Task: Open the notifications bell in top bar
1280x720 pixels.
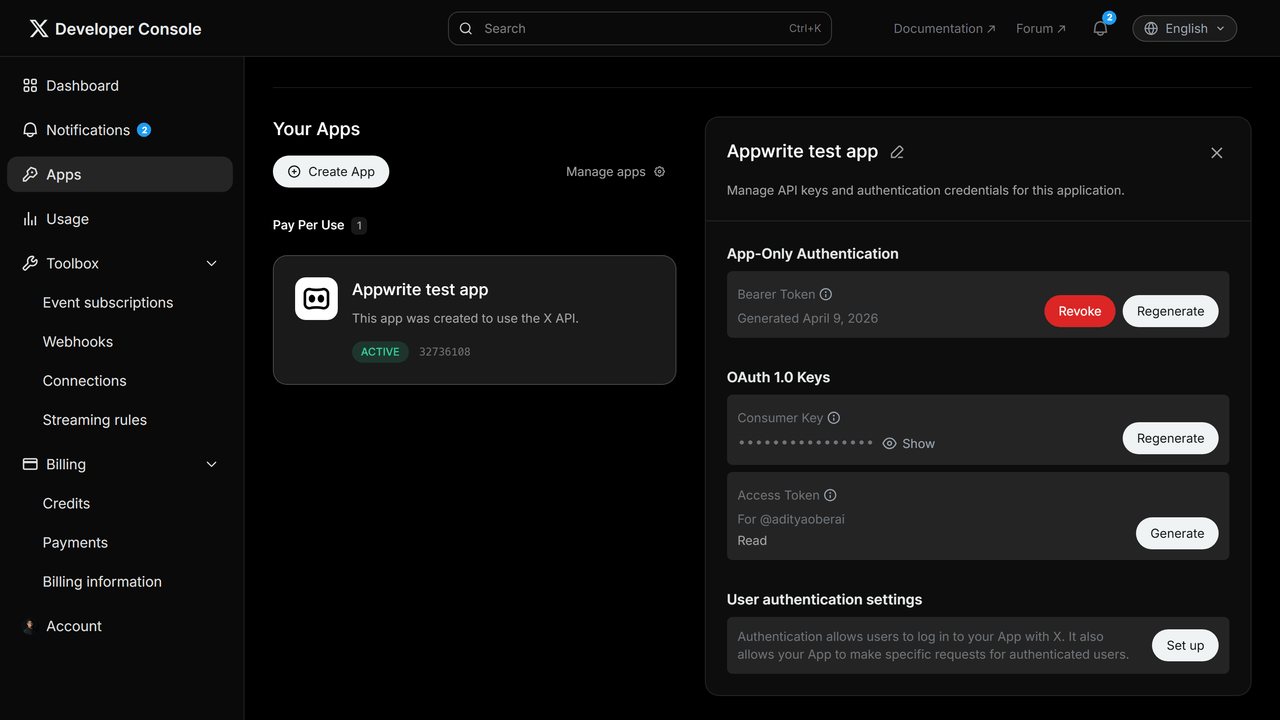Action: coord(1100,29)
